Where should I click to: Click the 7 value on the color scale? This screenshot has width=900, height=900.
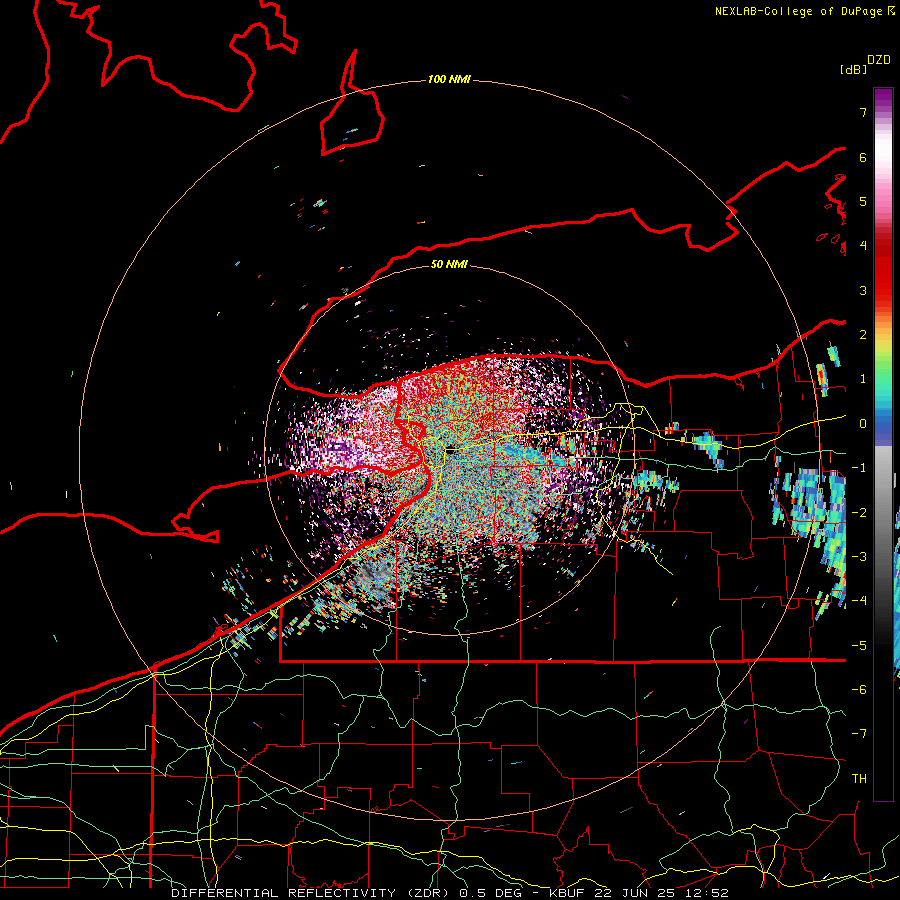click(863, 112)
